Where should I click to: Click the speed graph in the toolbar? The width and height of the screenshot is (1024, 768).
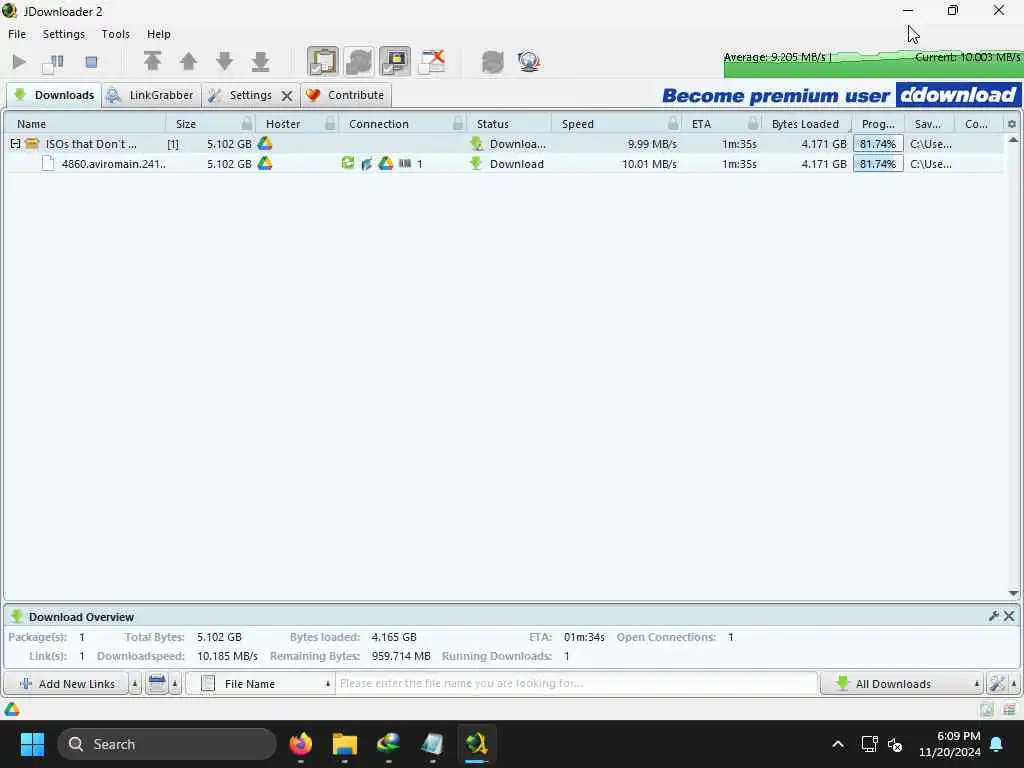click(x=873, y=63)
